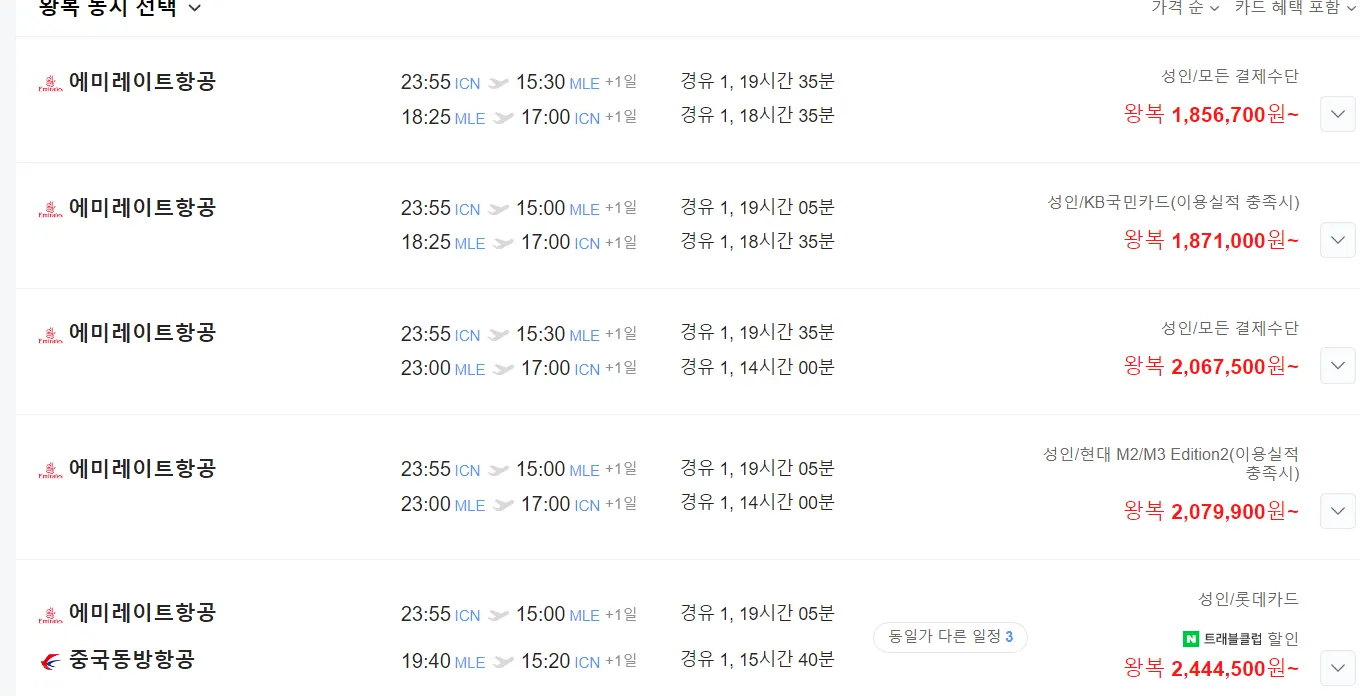
Task: Expand details for 2,067,500원 fare
Action: (x=1338, y=365)
